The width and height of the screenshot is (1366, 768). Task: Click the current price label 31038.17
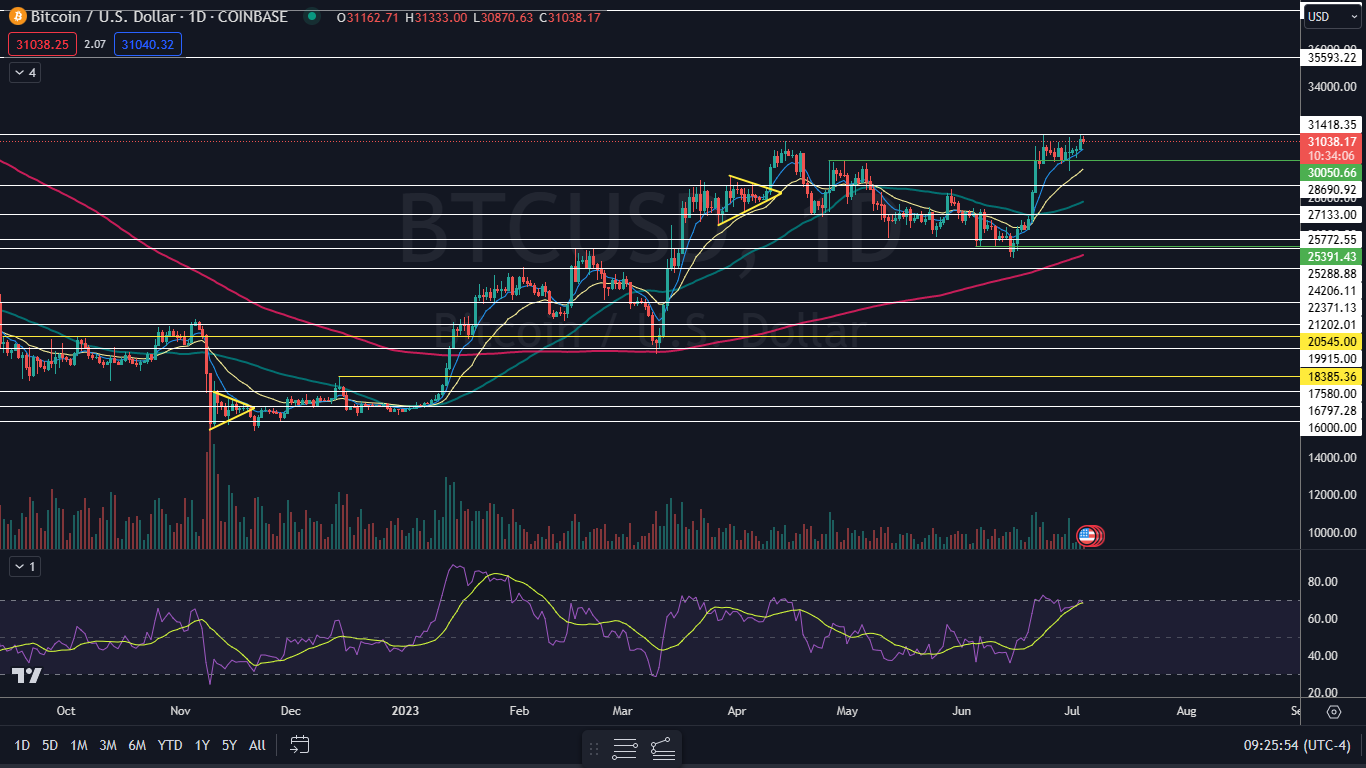(1333, 142)
